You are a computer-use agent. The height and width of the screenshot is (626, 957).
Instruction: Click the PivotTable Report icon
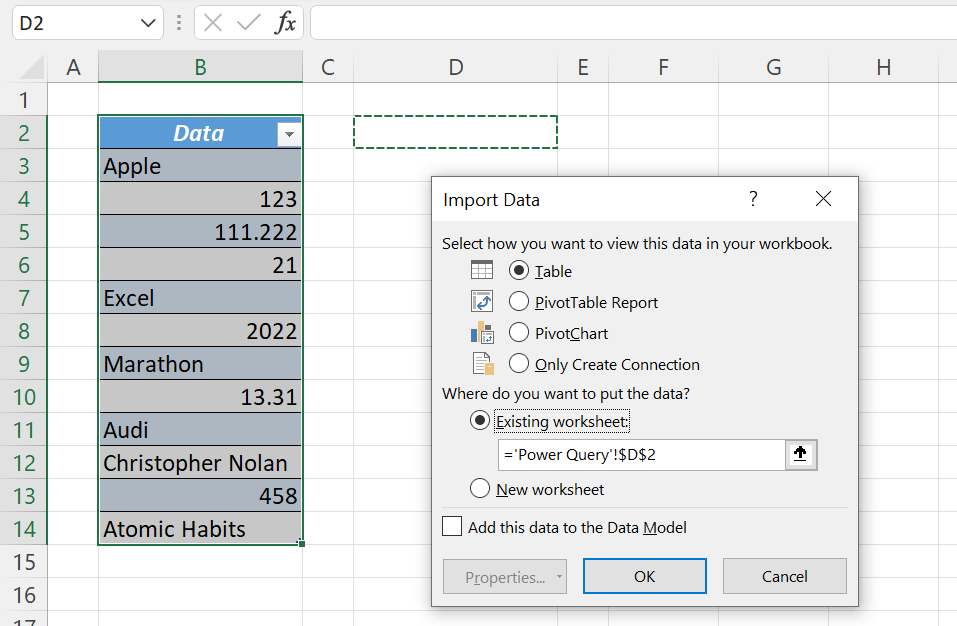(481, 301)
